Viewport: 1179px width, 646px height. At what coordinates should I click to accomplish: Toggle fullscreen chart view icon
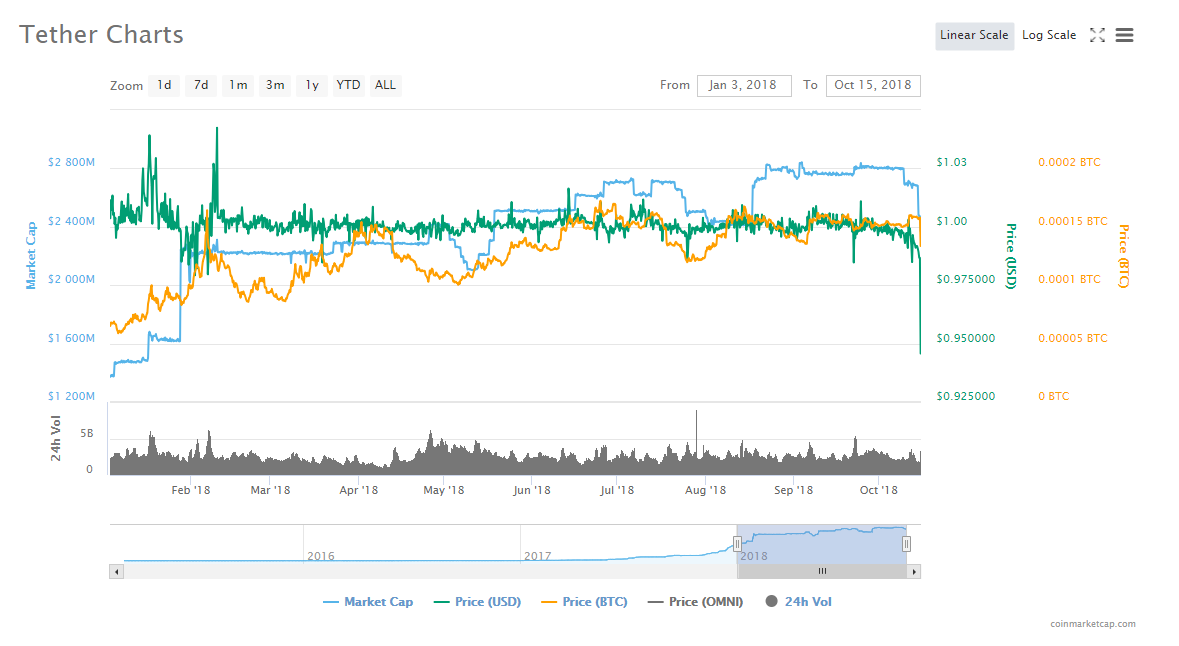(x=1097, y=35)
